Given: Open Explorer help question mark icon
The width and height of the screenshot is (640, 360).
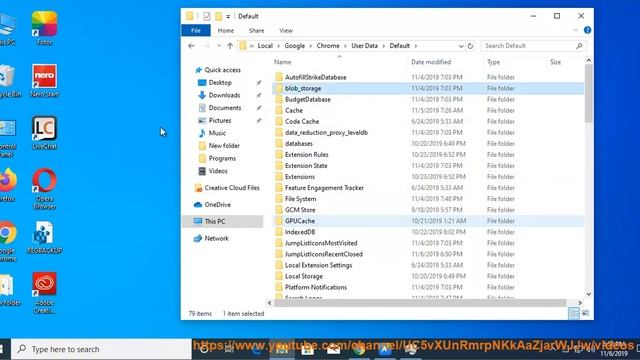Looking at the screenshot, I should (587, 30).
